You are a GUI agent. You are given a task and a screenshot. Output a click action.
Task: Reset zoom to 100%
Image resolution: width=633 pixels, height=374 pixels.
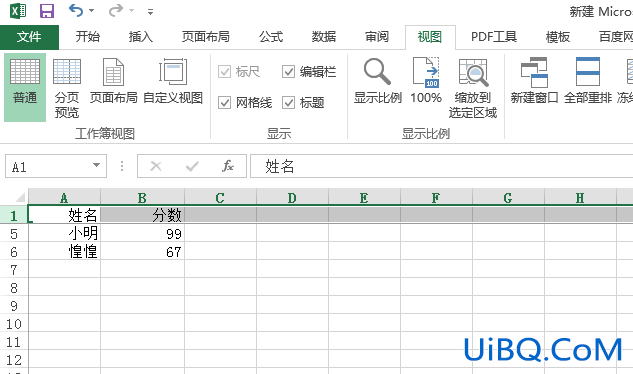click(x=426, y=81)
